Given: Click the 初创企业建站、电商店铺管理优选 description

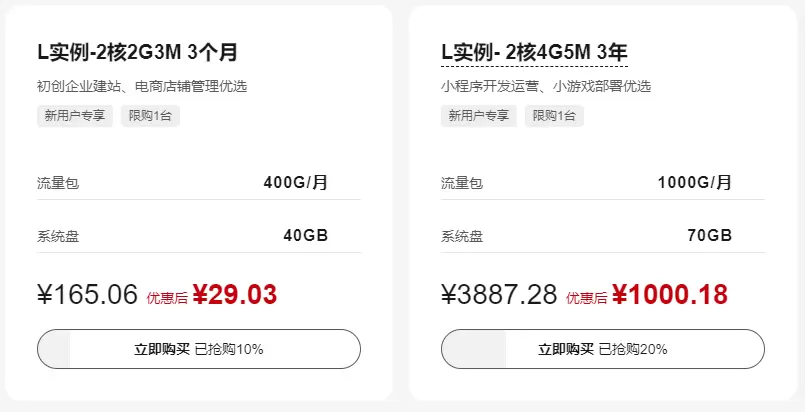Looking at the screenshot, I should click(141, 86).
